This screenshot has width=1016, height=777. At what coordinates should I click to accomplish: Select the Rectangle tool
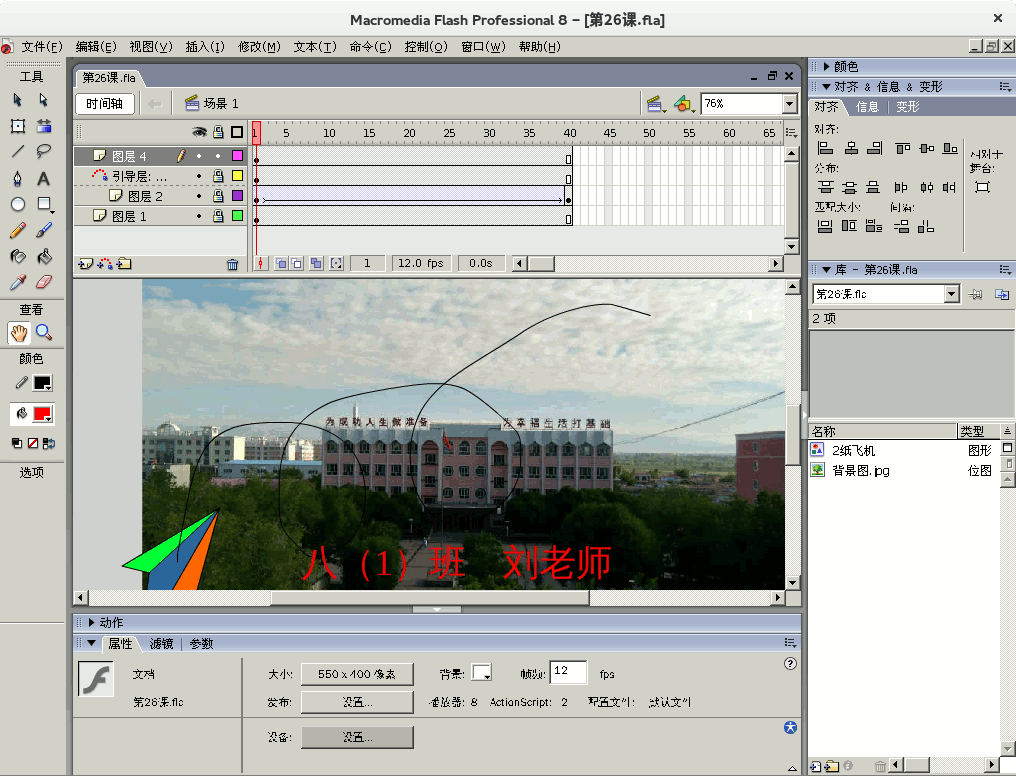tap(43, 204)
